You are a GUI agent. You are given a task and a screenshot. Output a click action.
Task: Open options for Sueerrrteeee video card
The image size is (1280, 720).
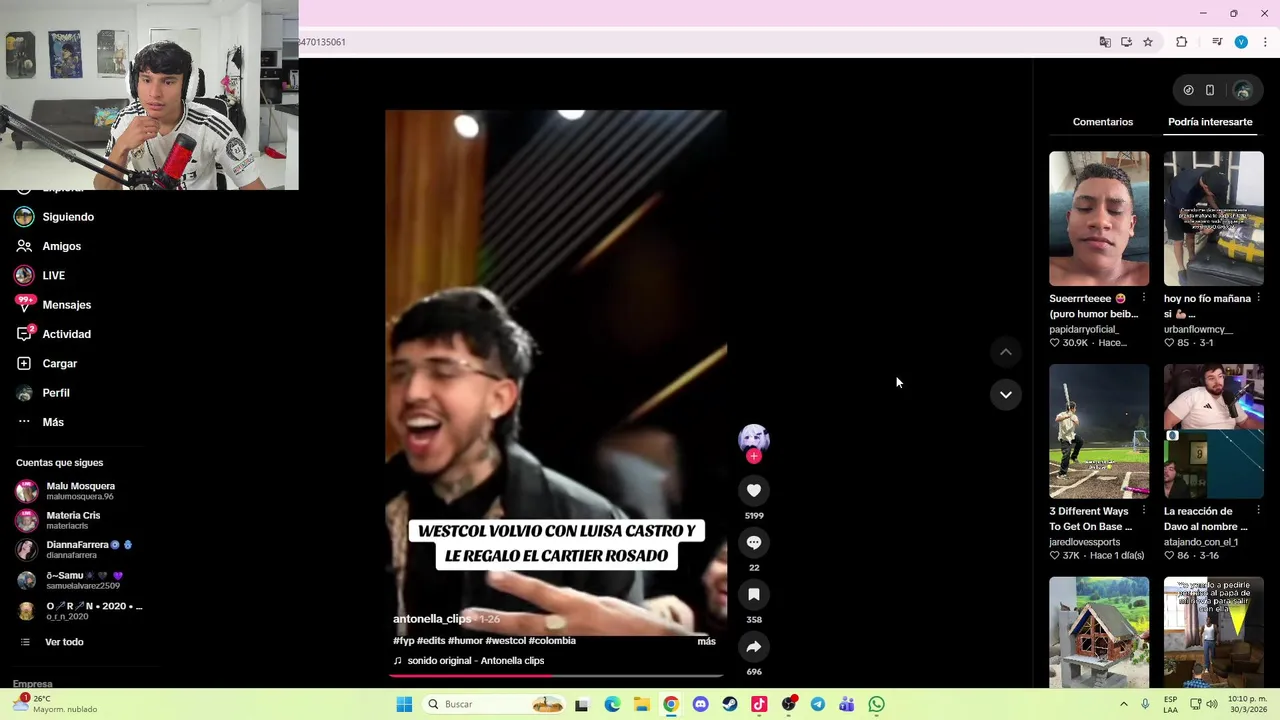(x=1144, y=298)
